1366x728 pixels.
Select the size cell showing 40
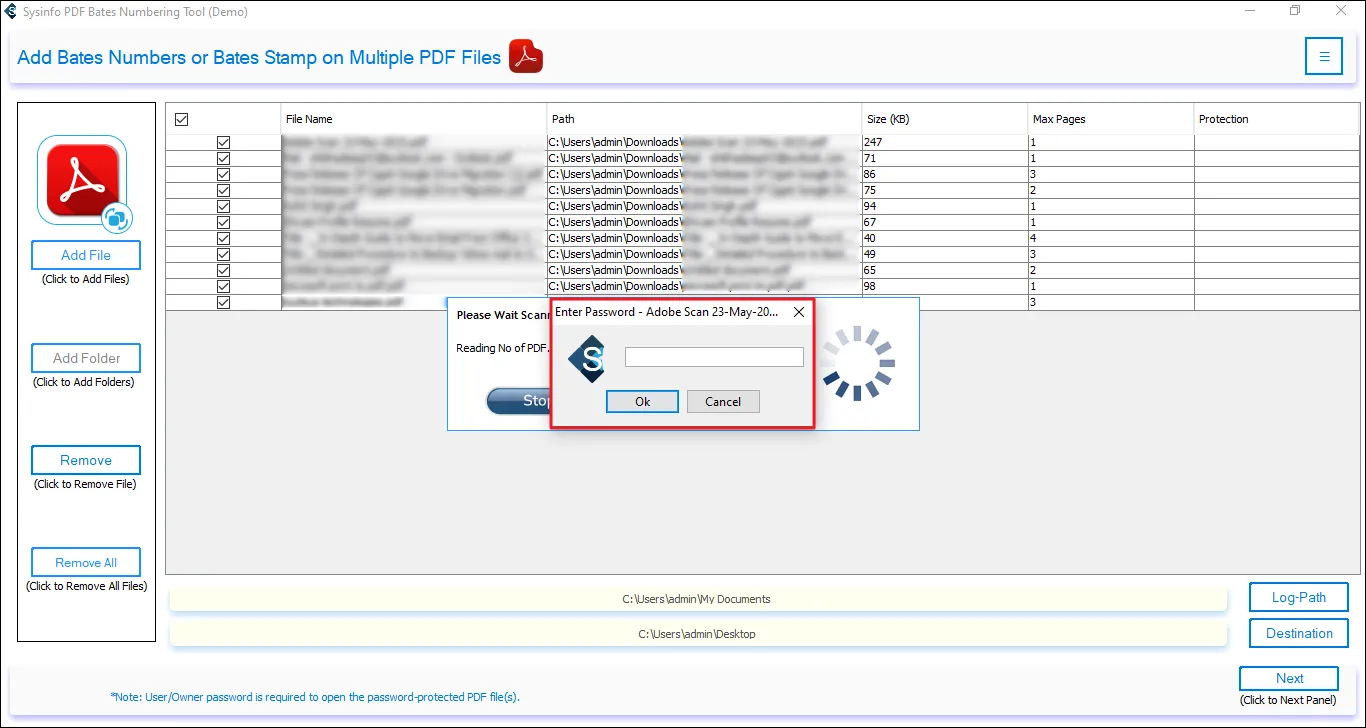[945, 238]
